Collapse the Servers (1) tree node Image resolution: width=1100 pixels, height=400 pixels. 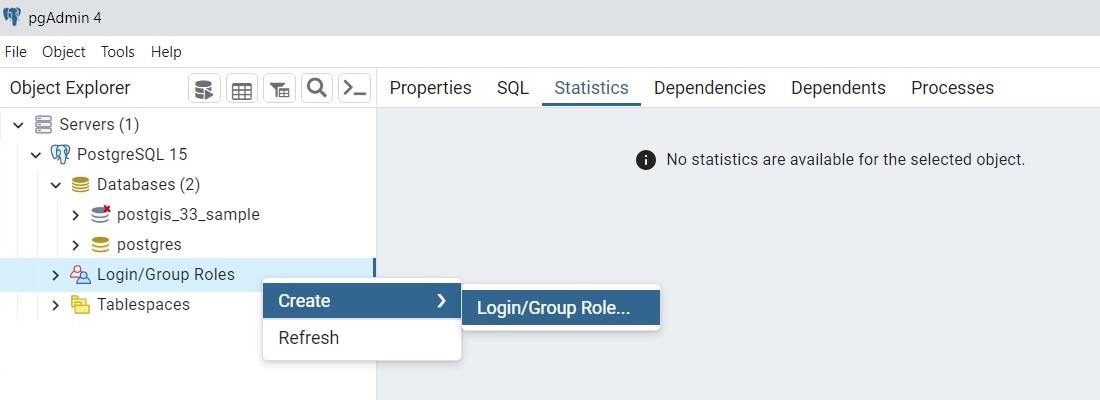(x=18, y=126)
